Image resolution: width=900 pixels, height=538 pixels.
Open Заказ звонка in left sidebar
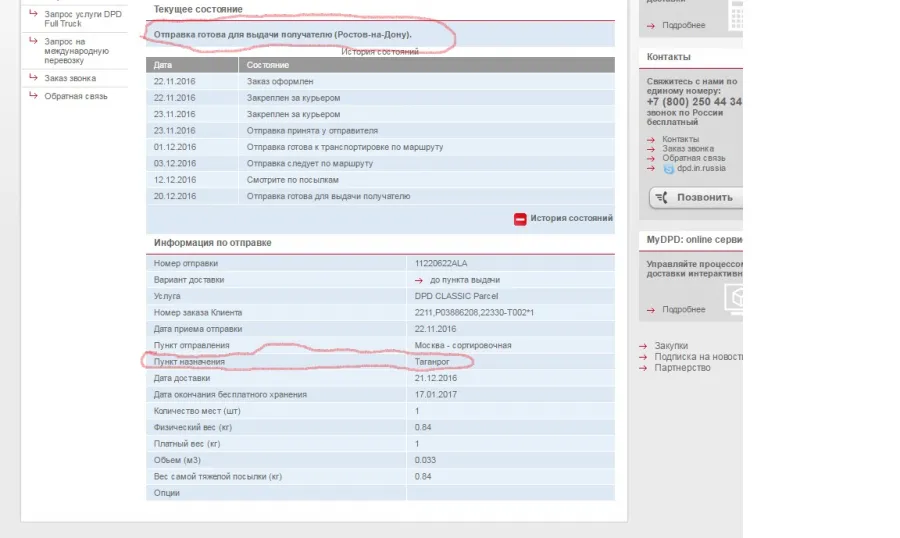pos(70,78)
